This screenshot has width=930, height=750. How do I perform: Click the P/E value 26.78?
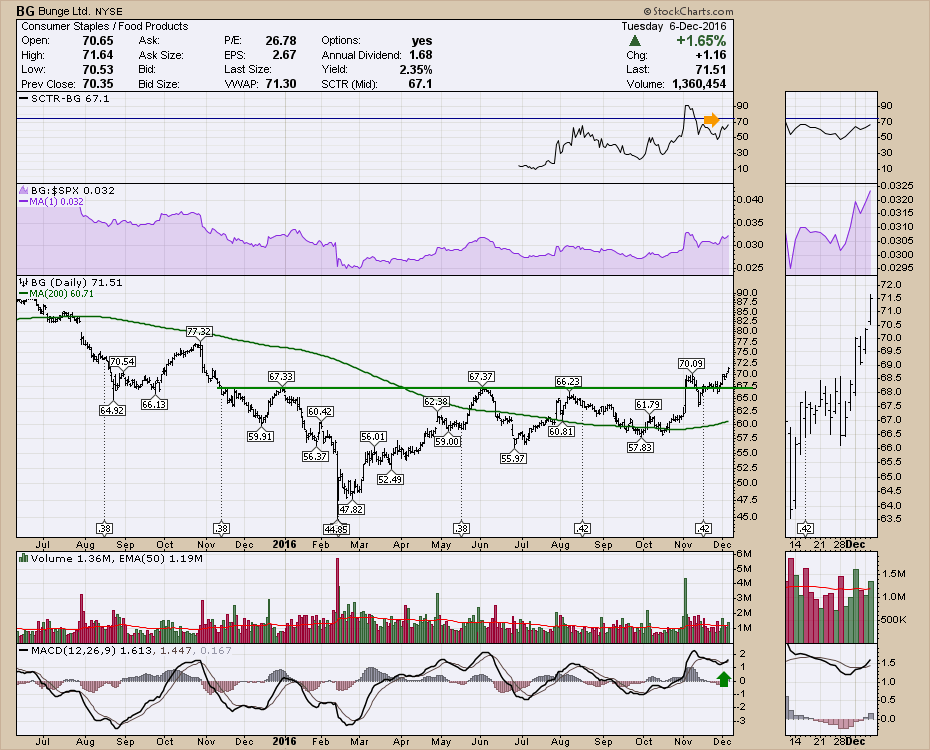tap(281, 40)
